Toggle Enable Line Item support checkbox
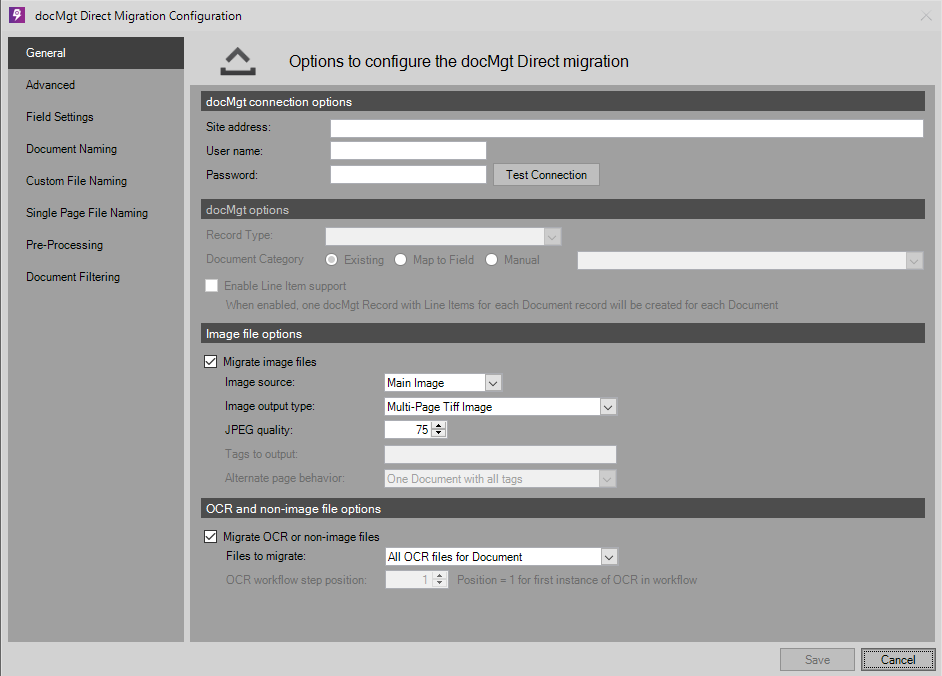942x676 pixels. 211,285
